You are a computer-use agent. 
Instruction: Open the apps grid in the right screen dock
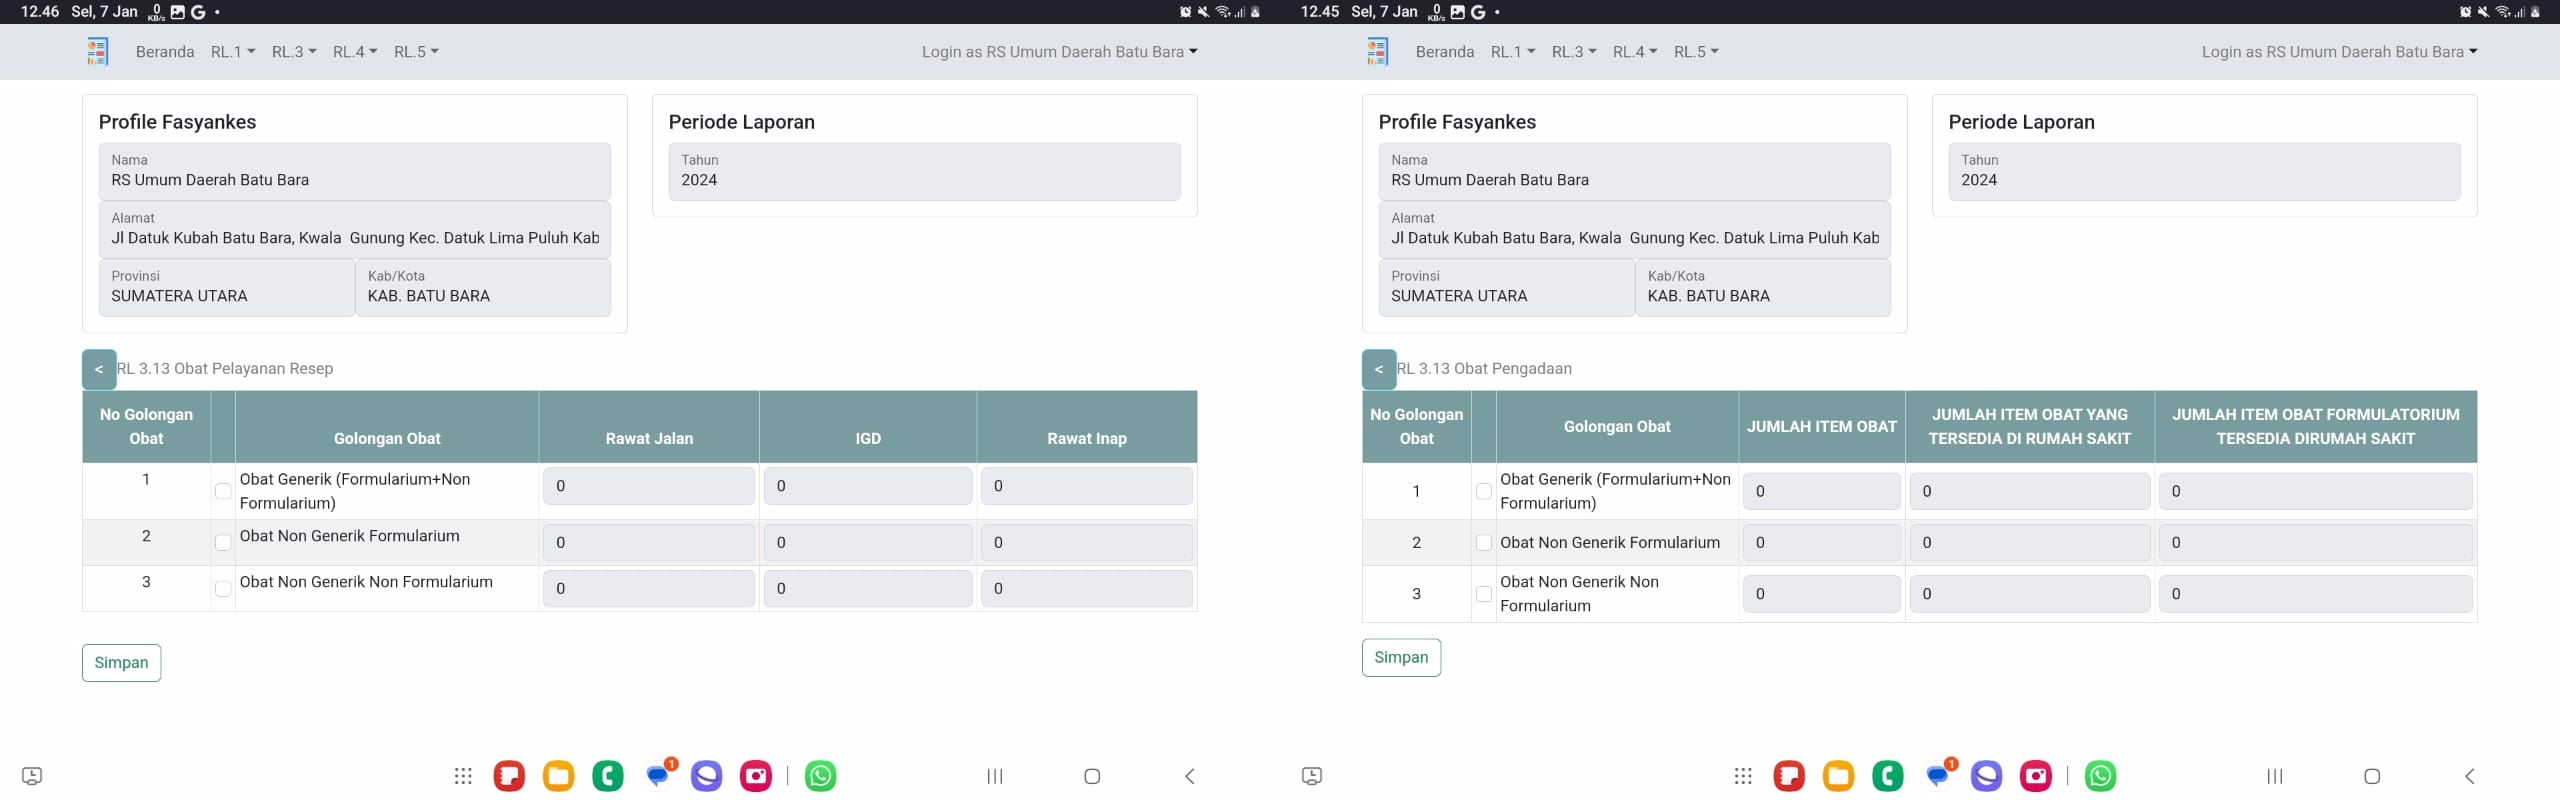pyautogui.click(x=1743, y=776)
